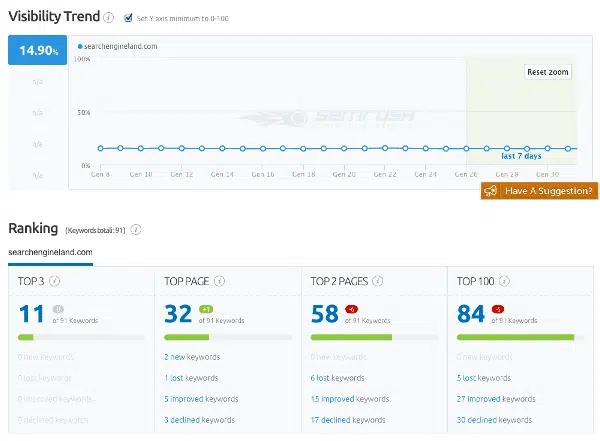The width and height of the screenshot is (600, 441).
Task: Click the last chart data point near Gen 31
Action: click(568, 149)
